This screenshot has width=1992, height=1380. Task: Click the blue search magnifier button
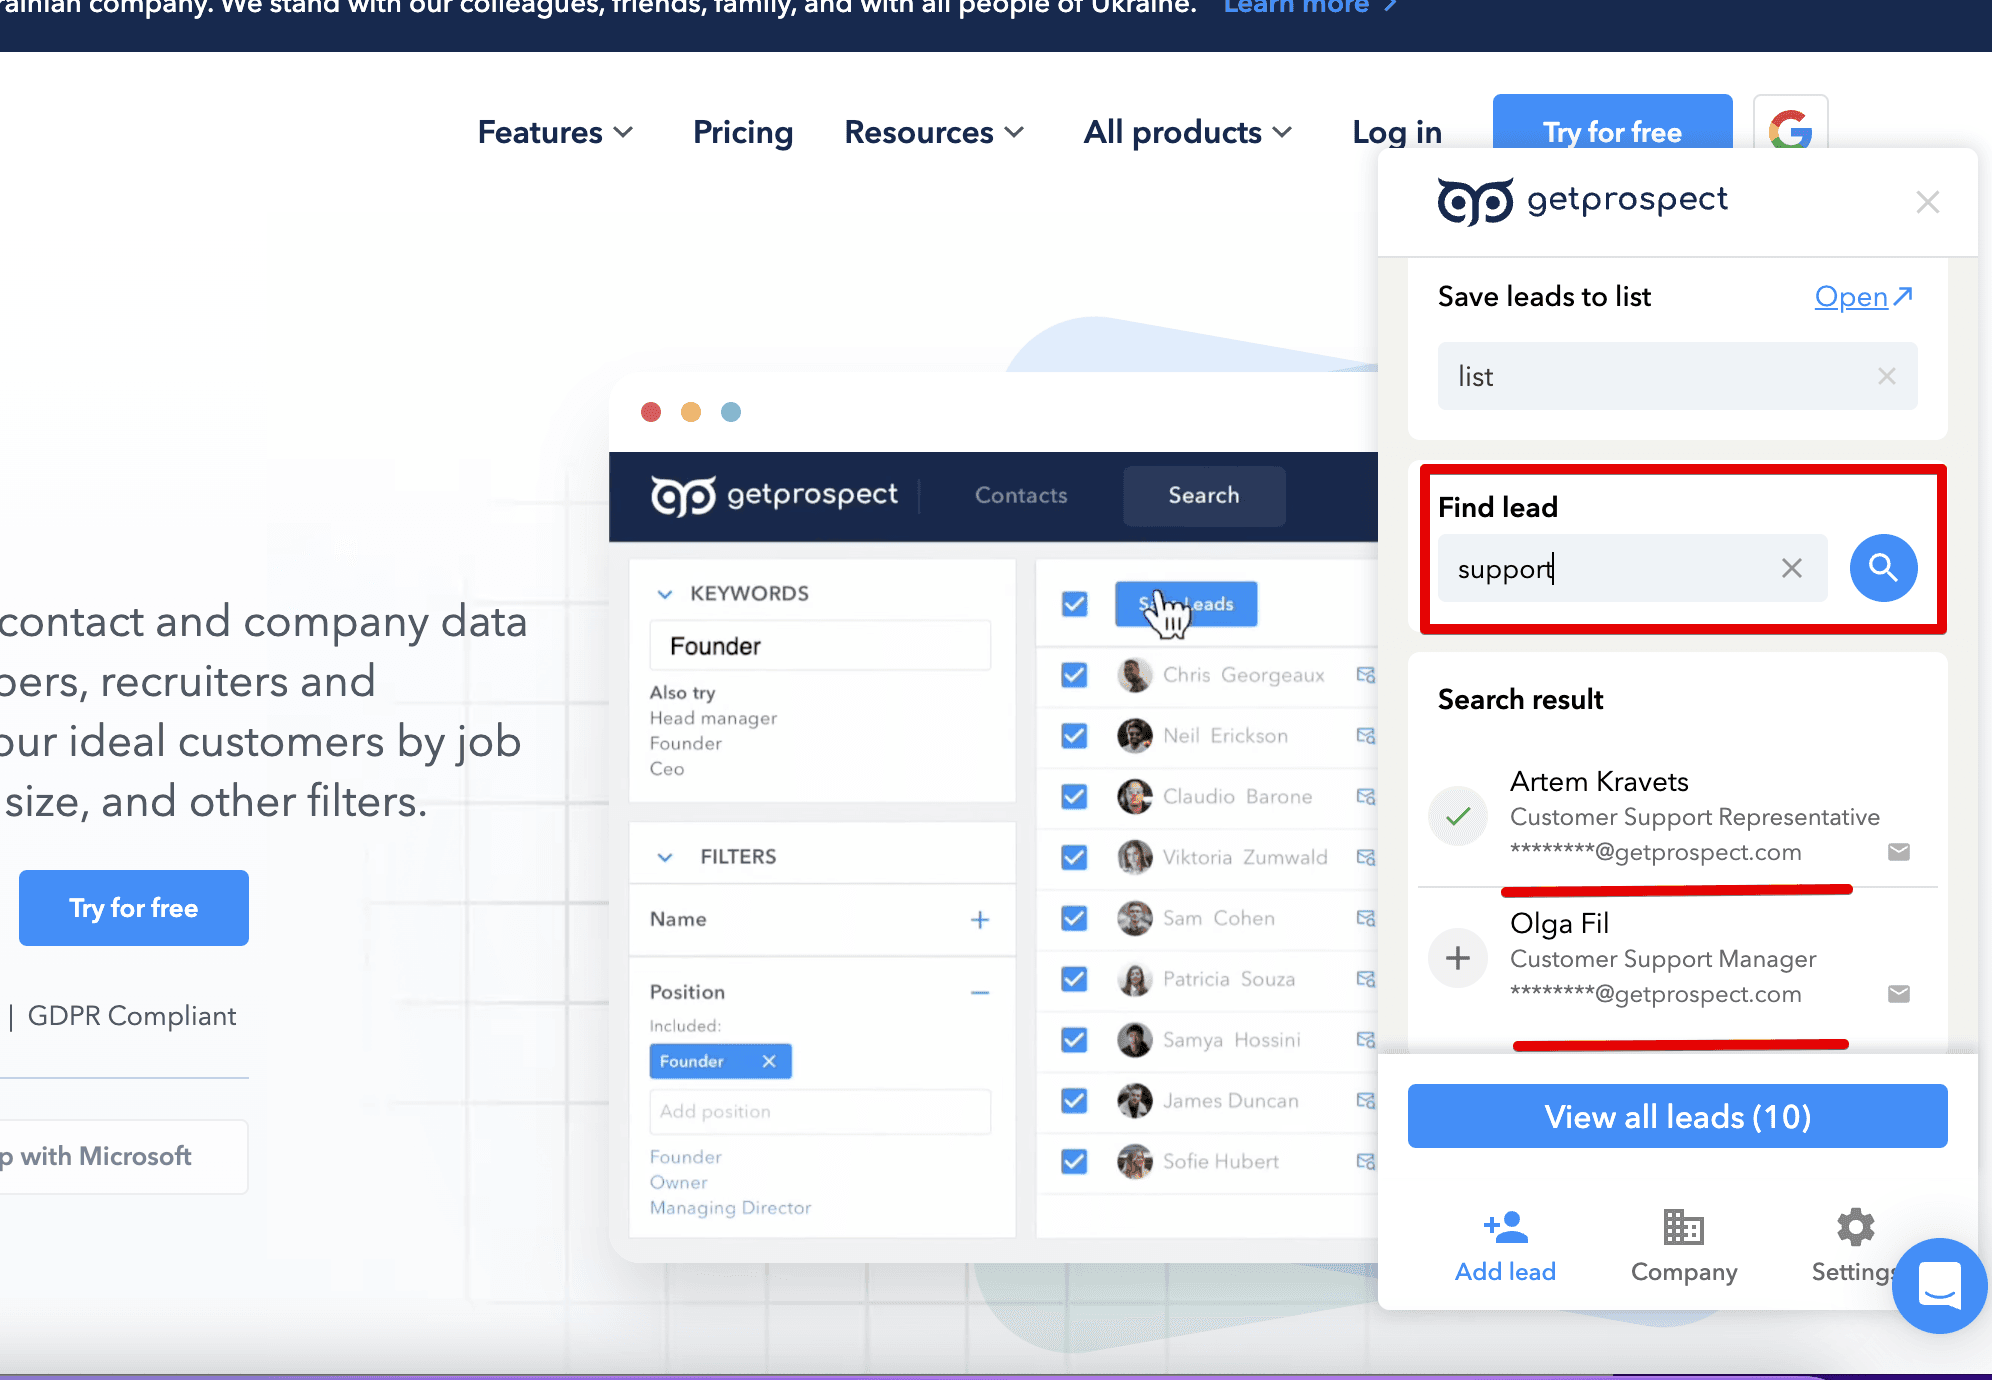click(1883, 568)
